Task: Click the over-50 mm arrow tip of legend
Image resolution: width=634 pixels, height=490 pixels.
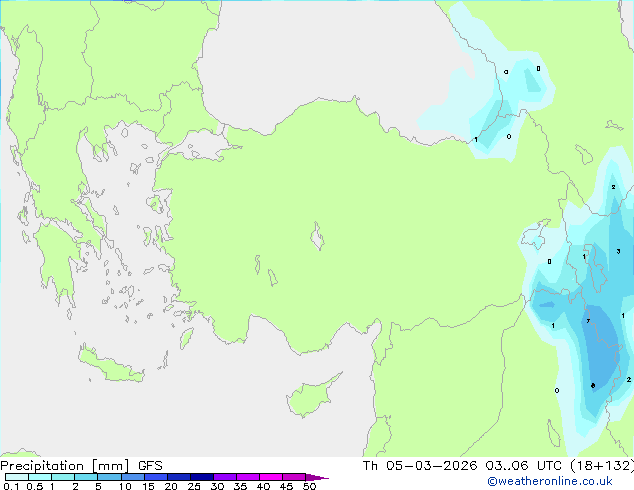Action: click(x=317, y=477)
